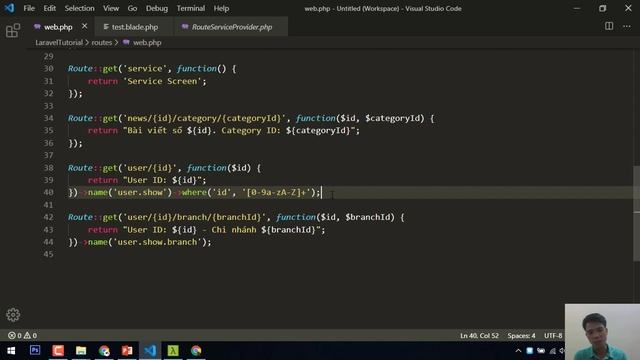The image size is (640, 360).
Task: Open the Edit menu
Action: [49, 8]
